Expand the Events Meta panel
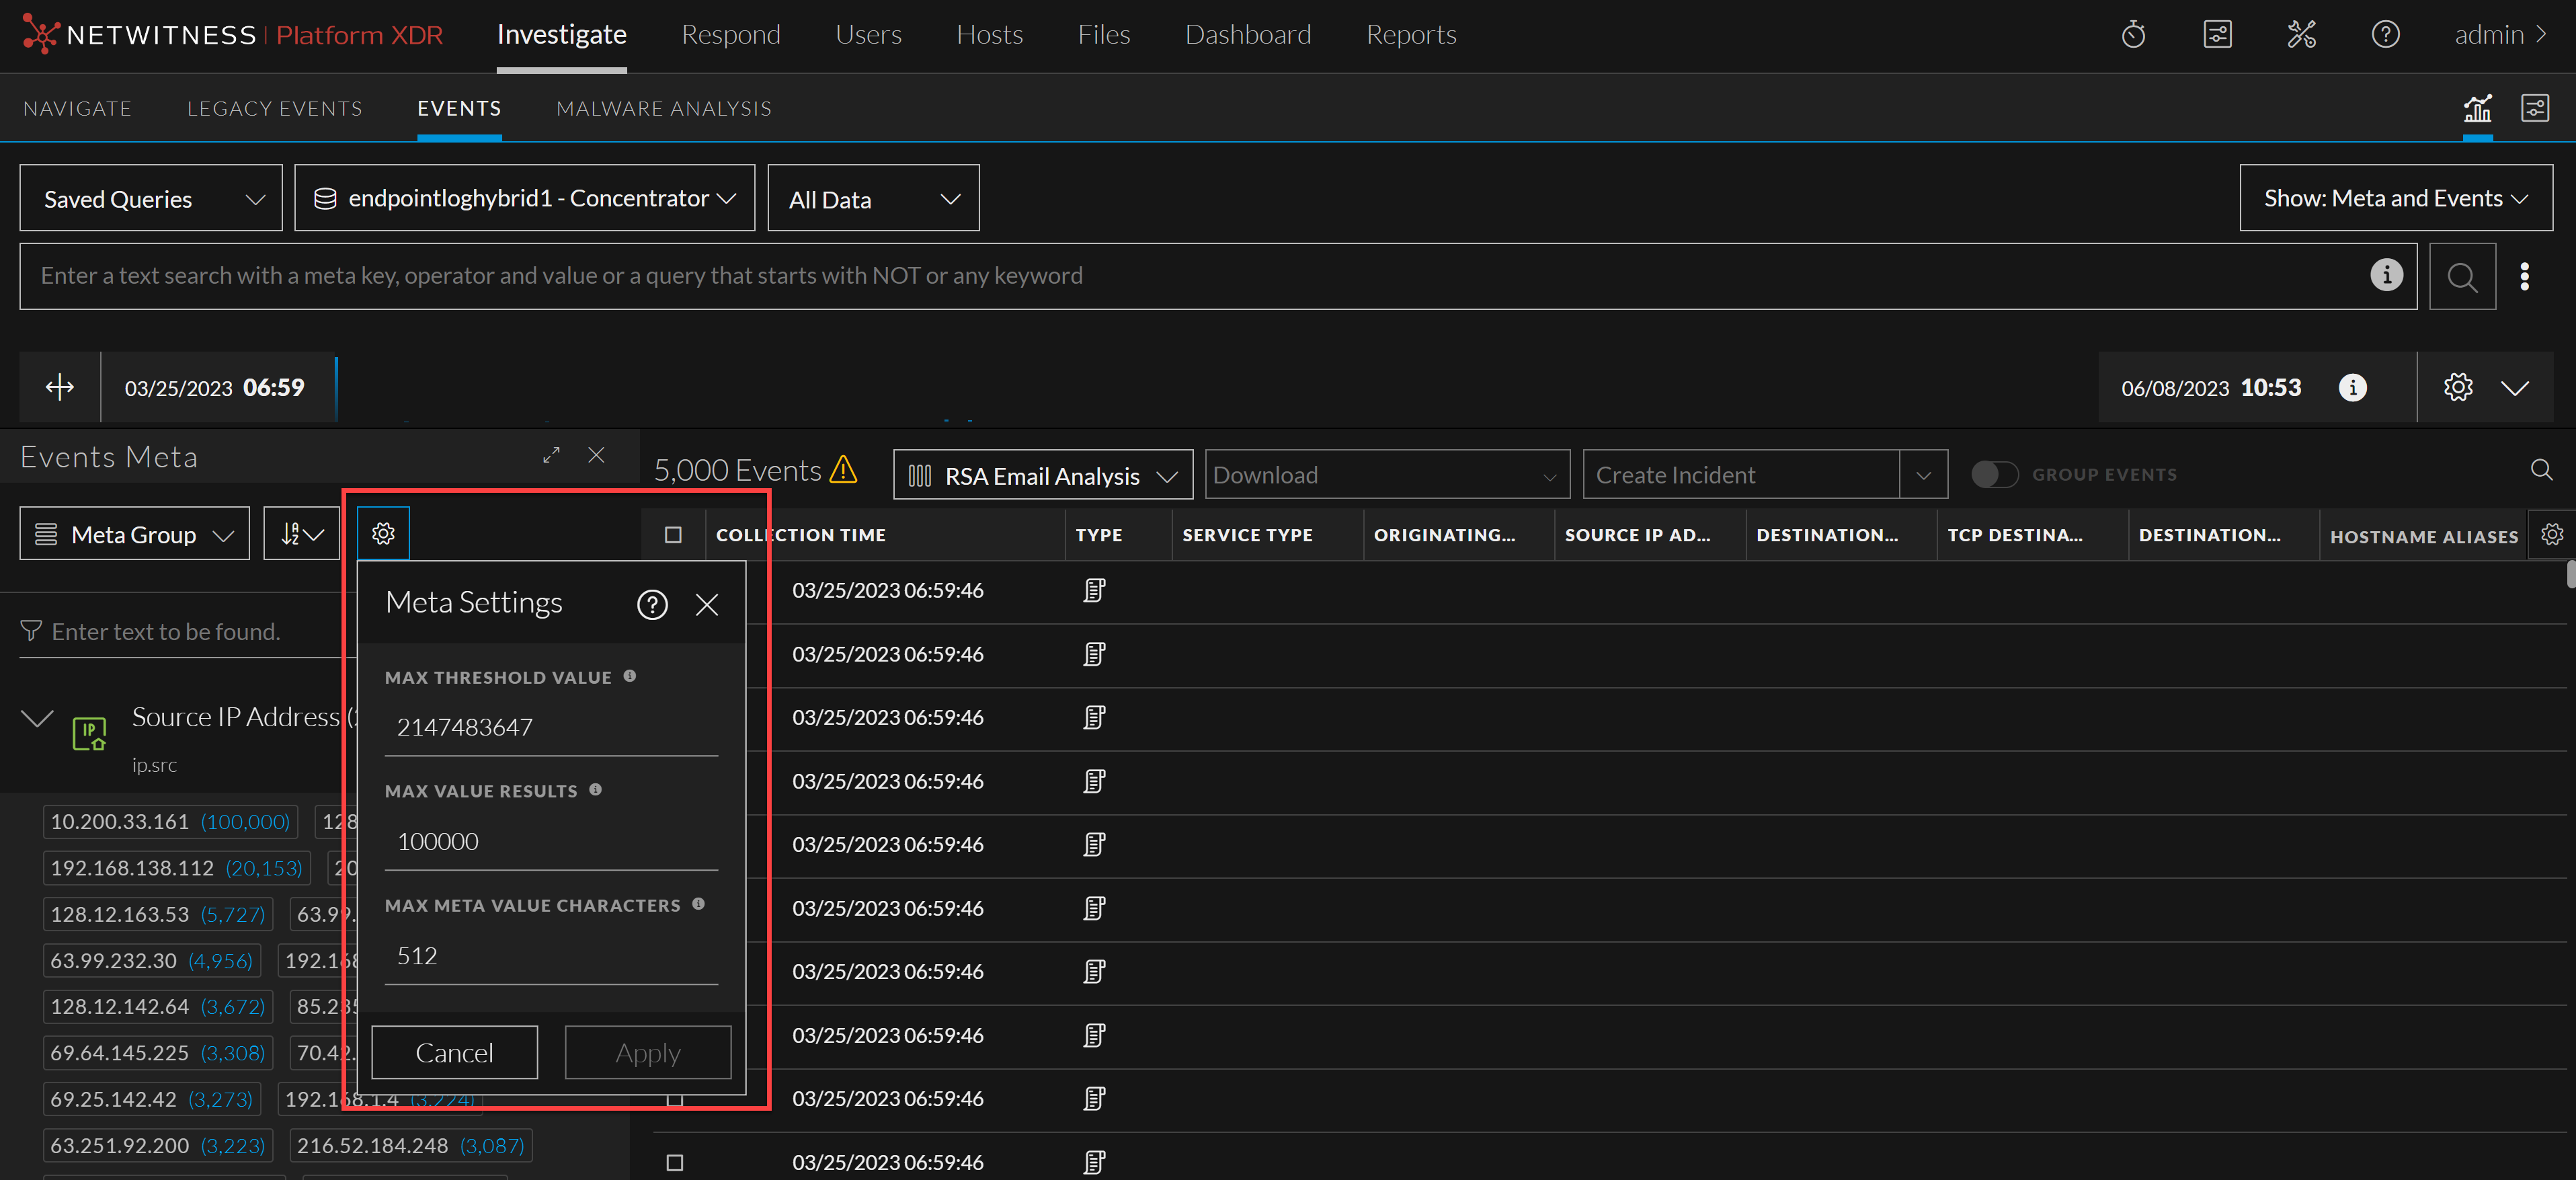Screen dimensions: 2576x1180 551,456
